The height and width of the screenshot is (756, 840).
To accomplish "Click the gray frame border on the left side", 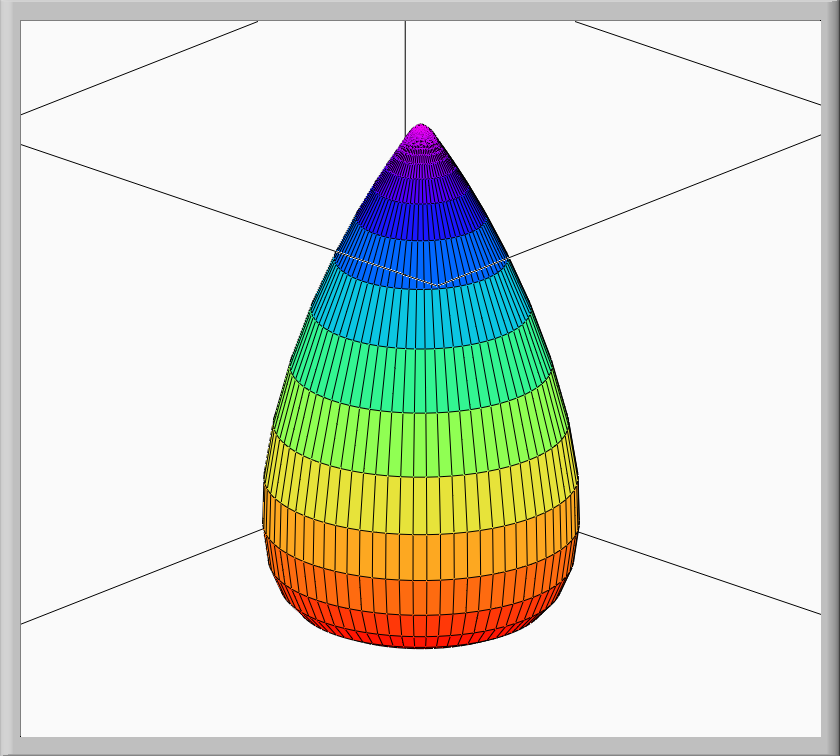I will coord(10,378).
